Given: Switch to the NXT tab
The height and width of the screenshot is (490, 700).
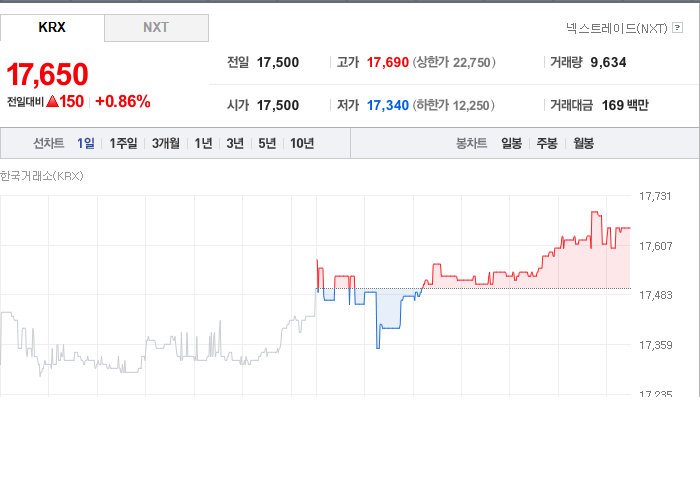Looking at the screenshot, I should pyautogui.click(x=156, y=28).
